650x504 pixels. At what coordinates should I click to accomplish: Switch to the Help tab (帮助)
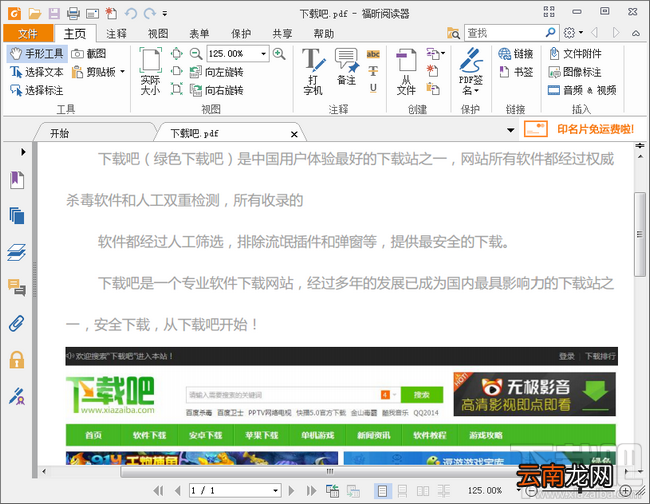tap(324, 34)
